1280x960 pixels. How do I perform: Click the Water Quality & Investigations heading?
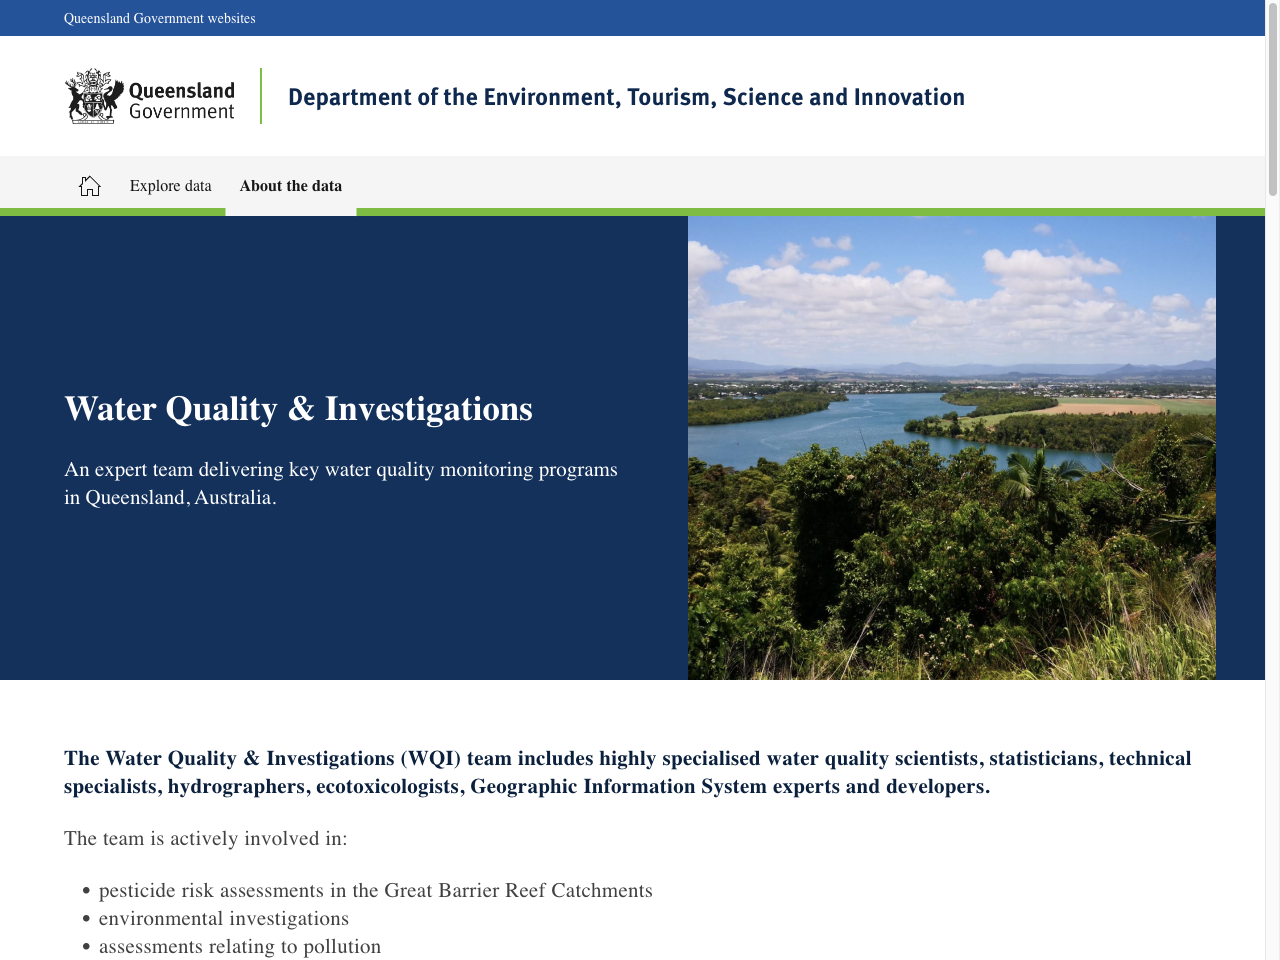click(298, 408)
